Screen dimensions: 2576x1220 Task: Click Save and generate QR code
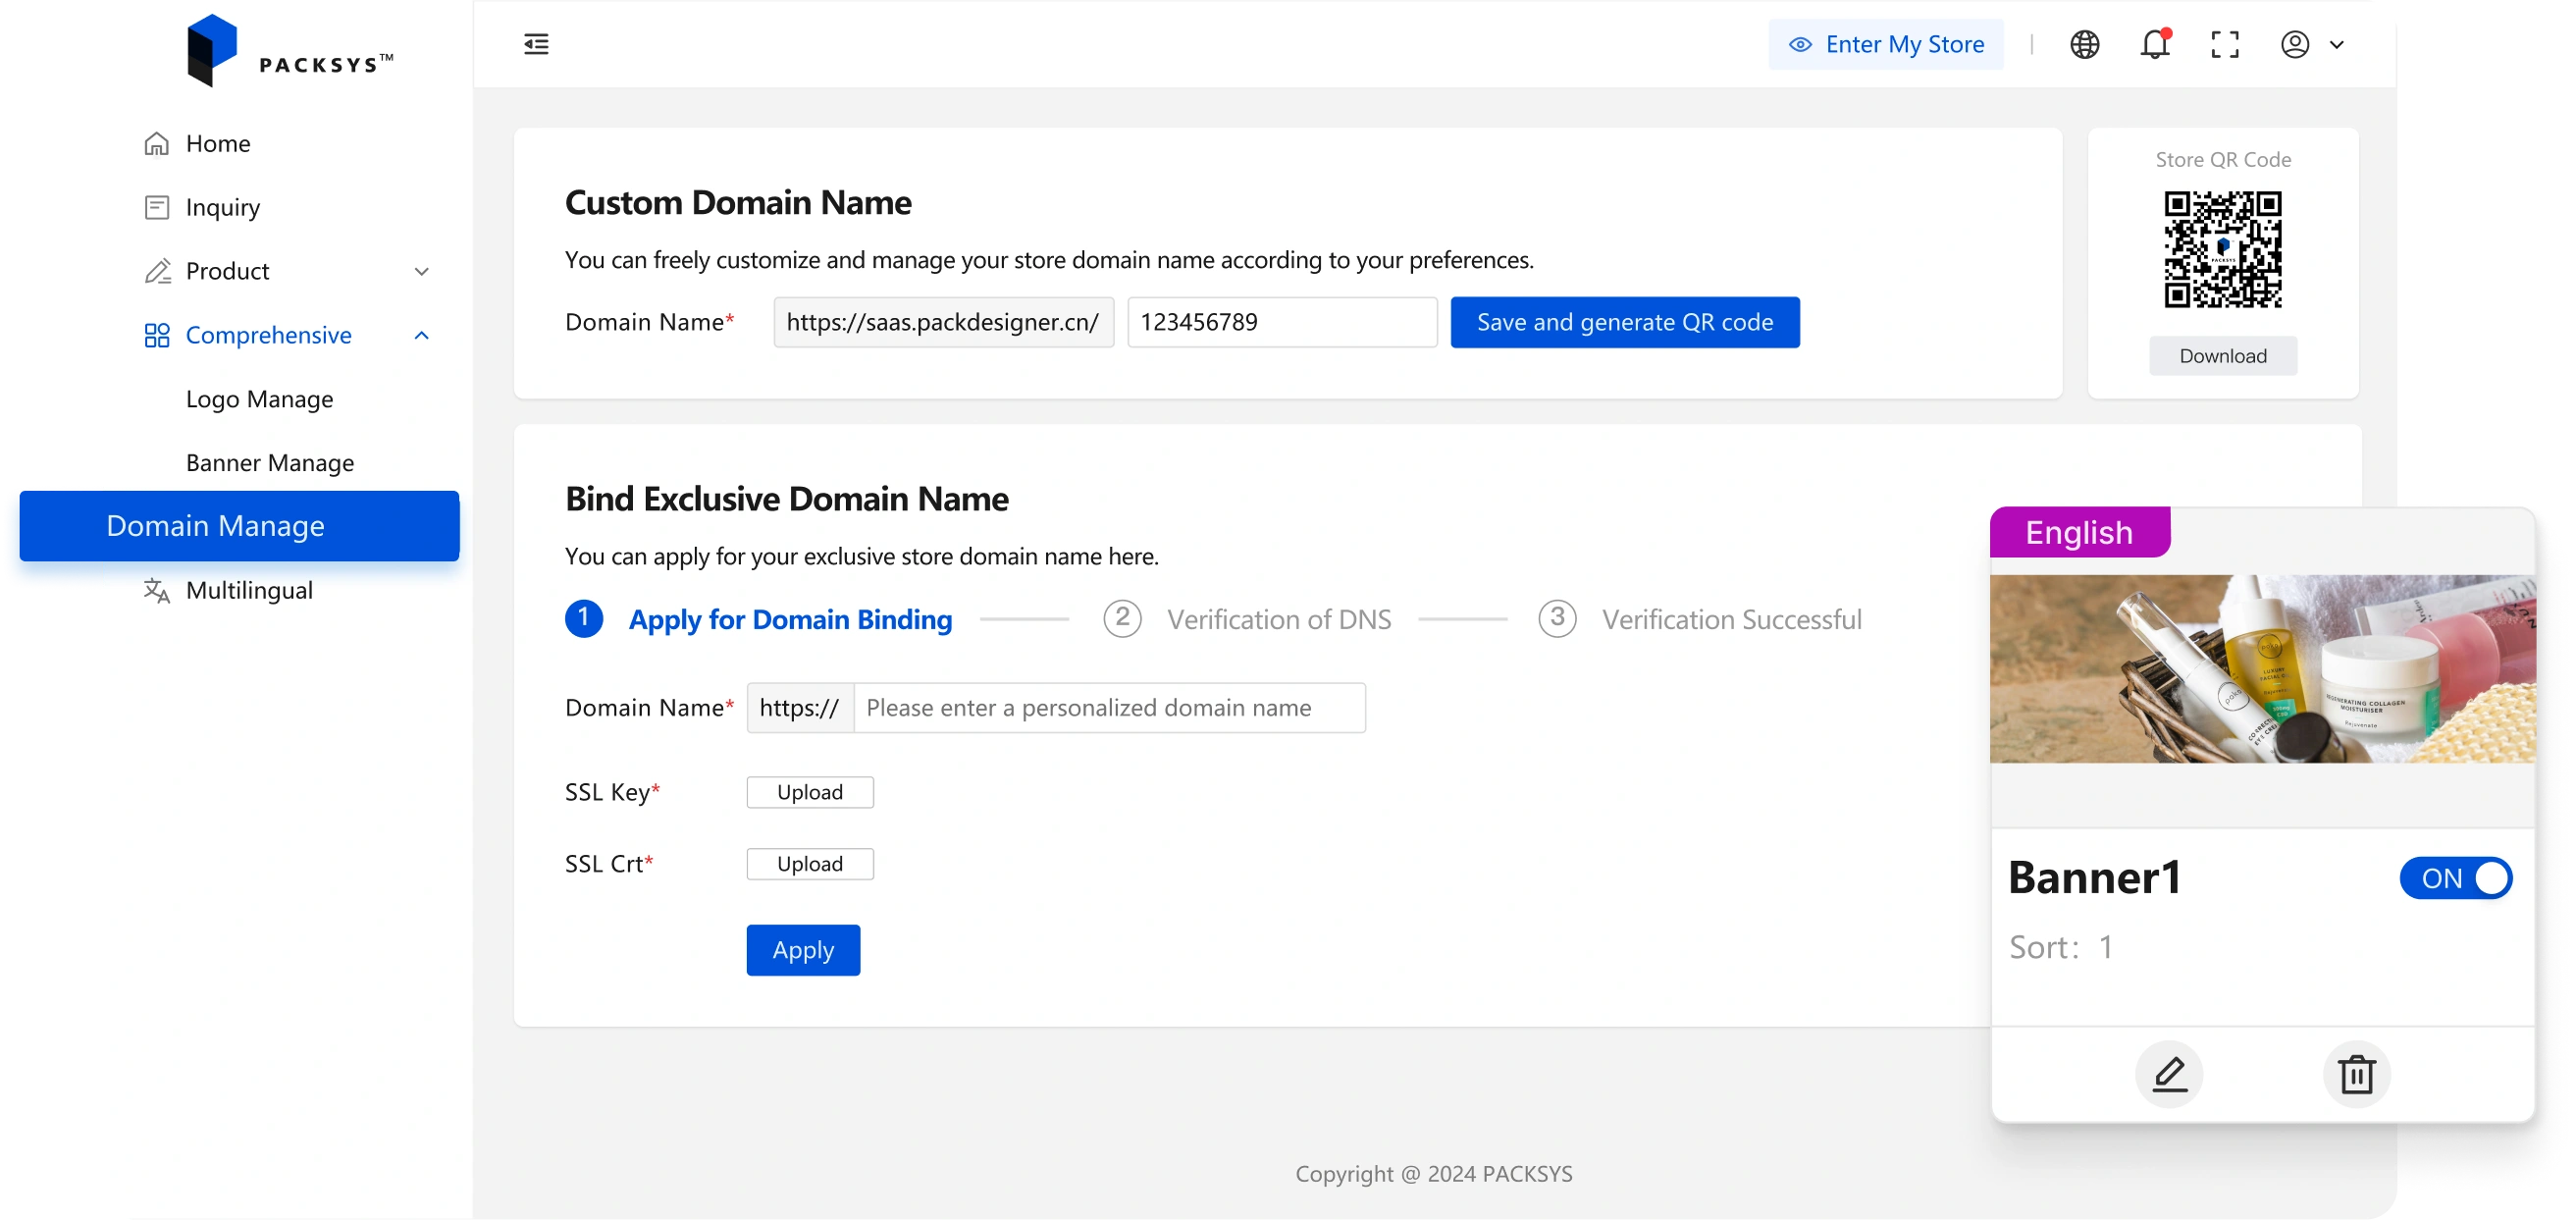click(1624, 322)
